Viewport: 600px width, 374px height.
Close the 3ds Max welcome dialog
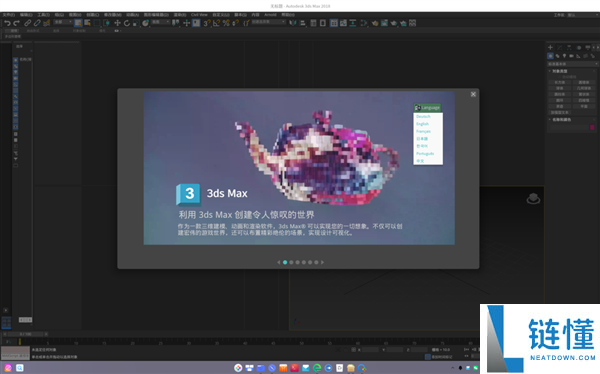point(473,94)
